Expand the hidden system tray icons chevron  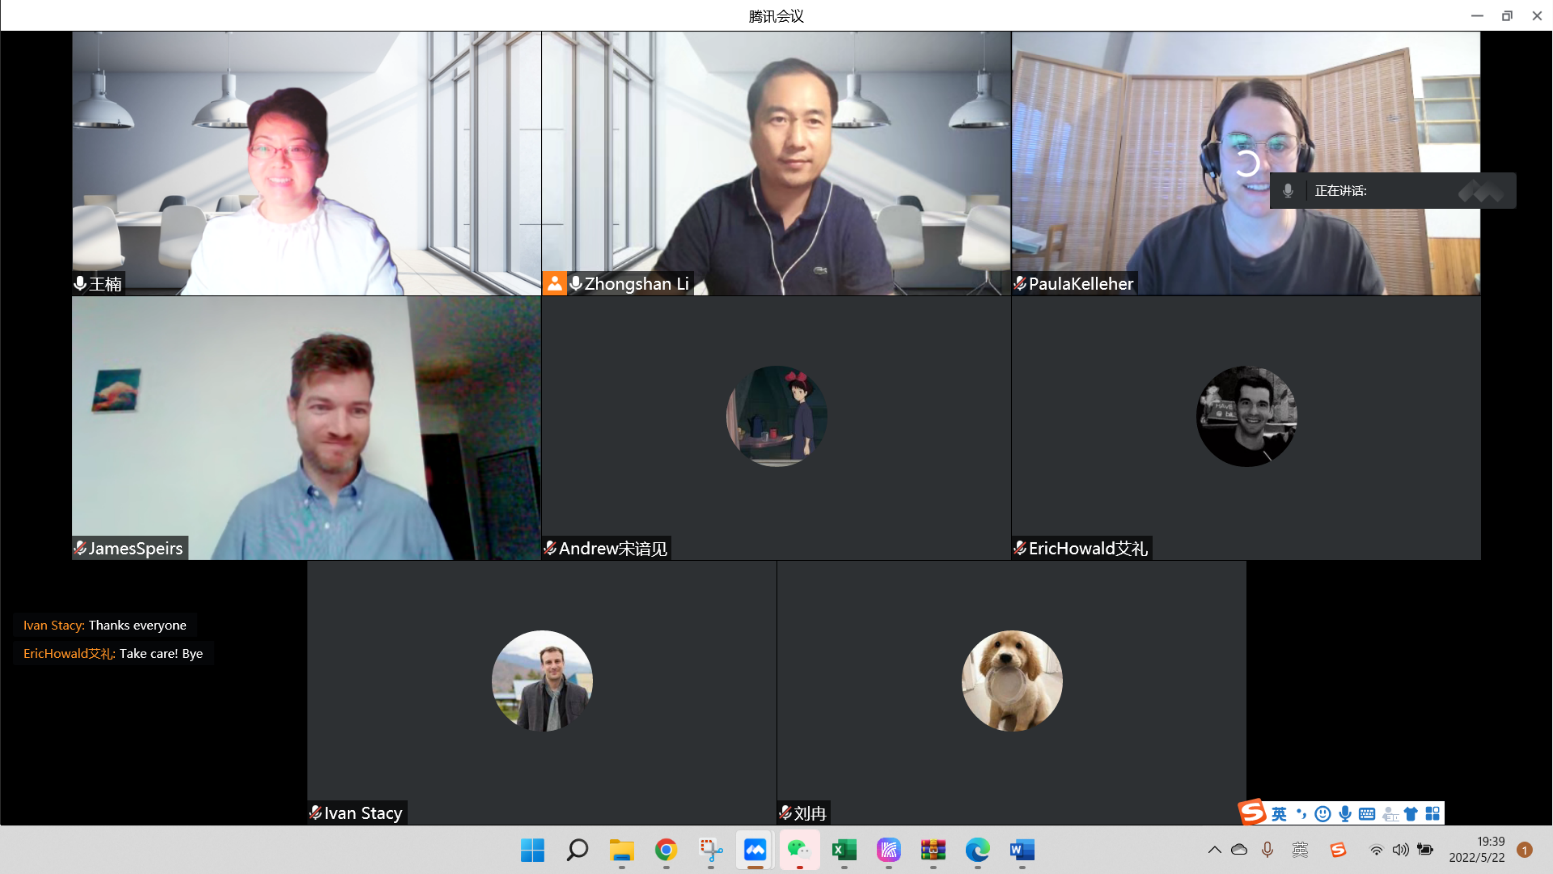tap(1214, 850)
